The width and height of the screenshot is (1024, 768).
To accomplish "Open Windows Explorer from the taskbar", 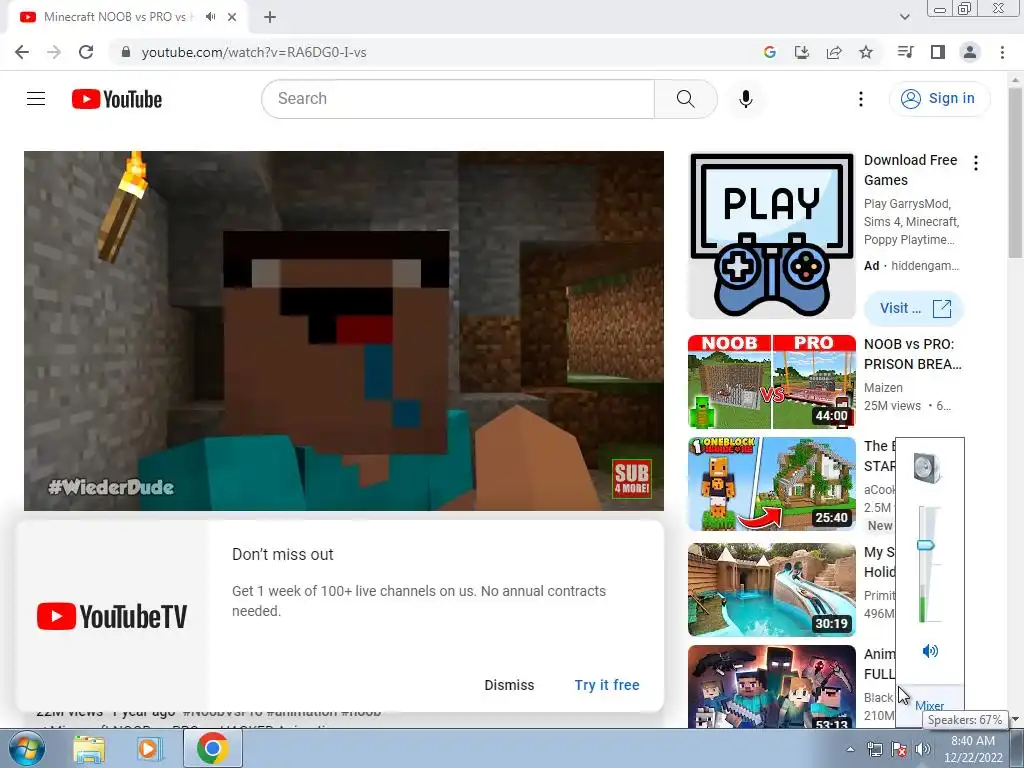I will [x=89, y=748].
